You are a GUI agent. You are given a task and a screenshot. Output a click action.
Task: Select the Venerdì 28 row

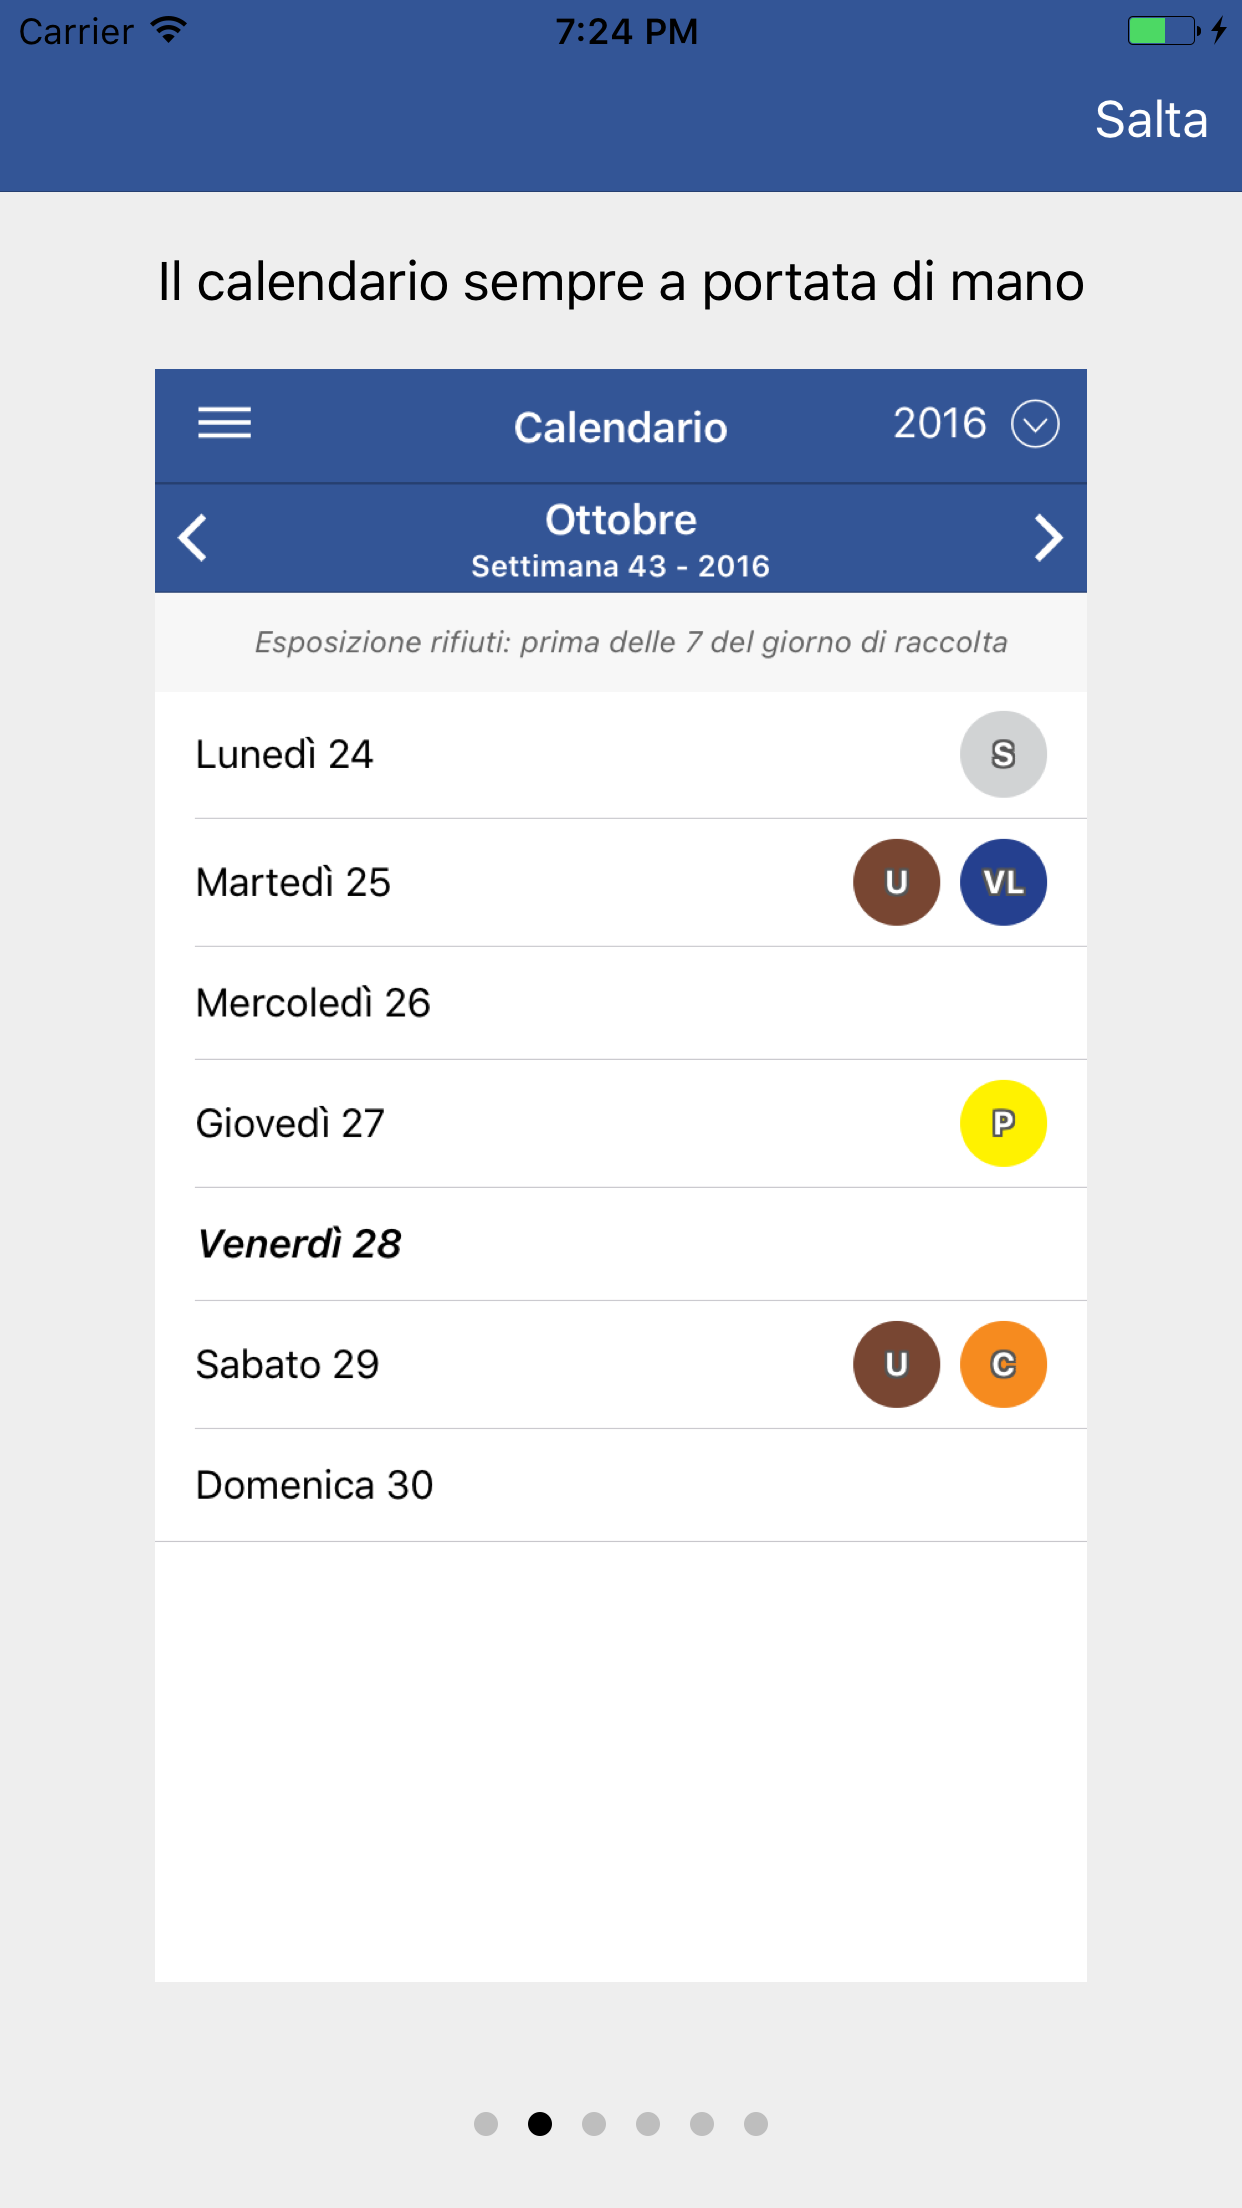click(x=620, y=1244)
